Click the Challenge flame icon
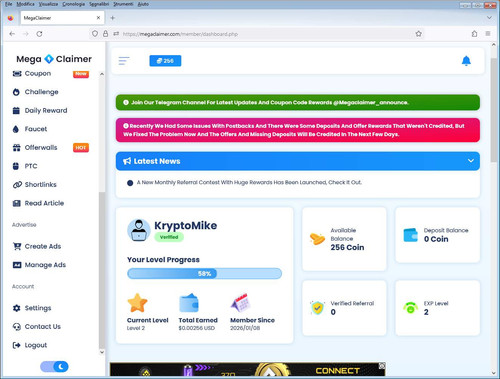 click(16, 92)
